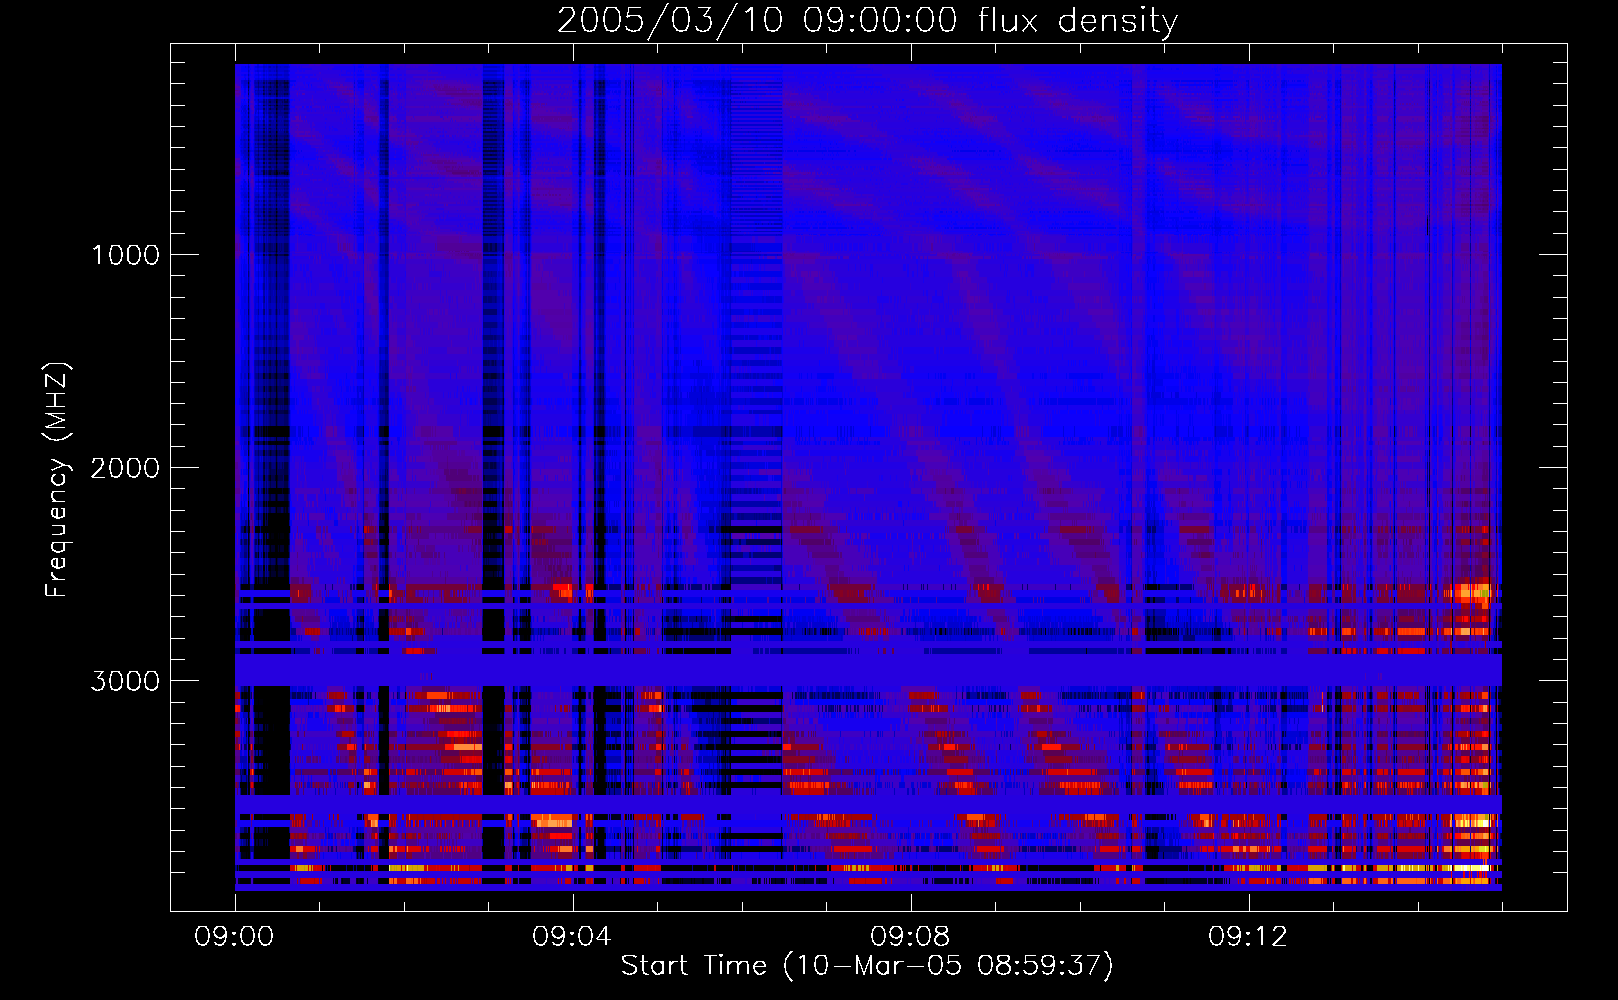Click the 1000 frequency tick label
This screenshot has height=1000, width=1618.
(x=126, y=255)
